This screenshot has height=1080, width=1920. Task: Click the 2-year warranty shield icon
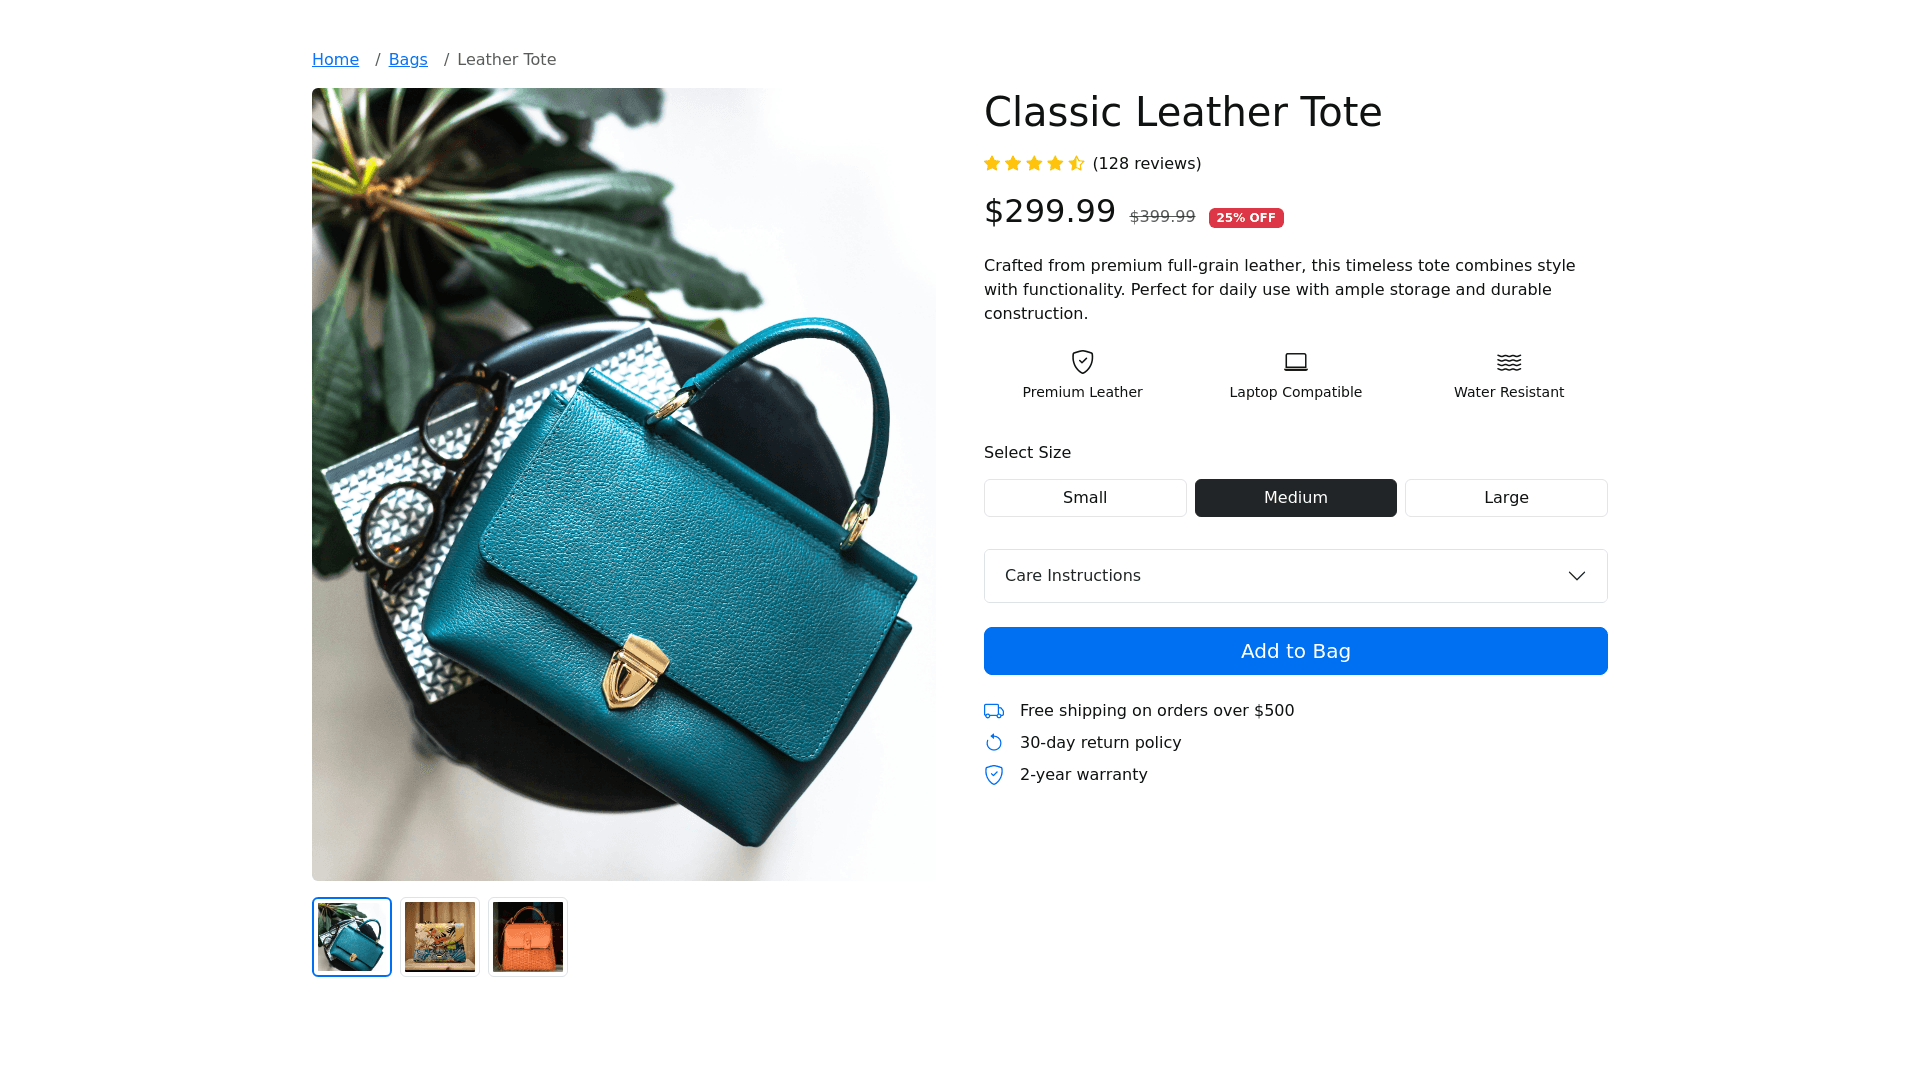[994, 775]
